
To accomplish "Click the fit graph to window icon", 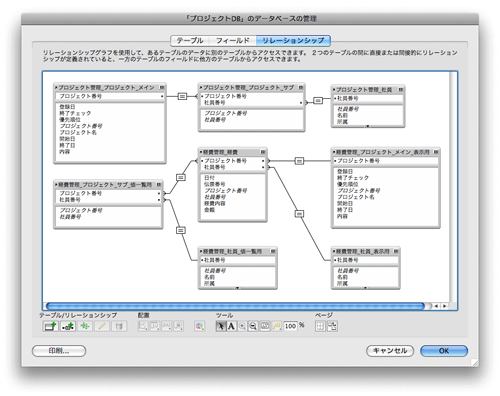I will [x=265, y=326].
